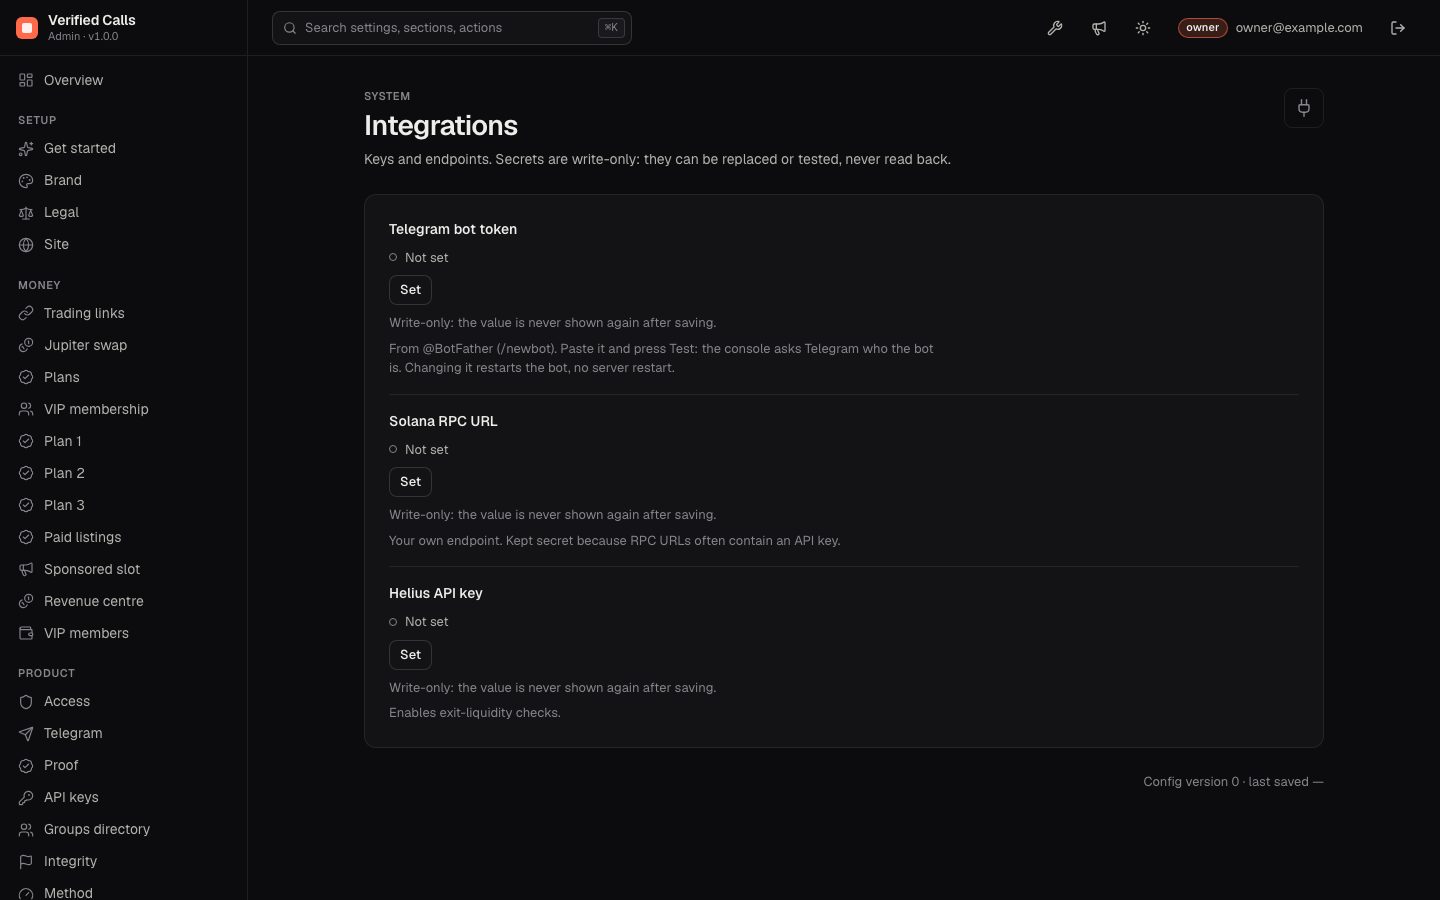Focus the search settings field

(452, 28)
